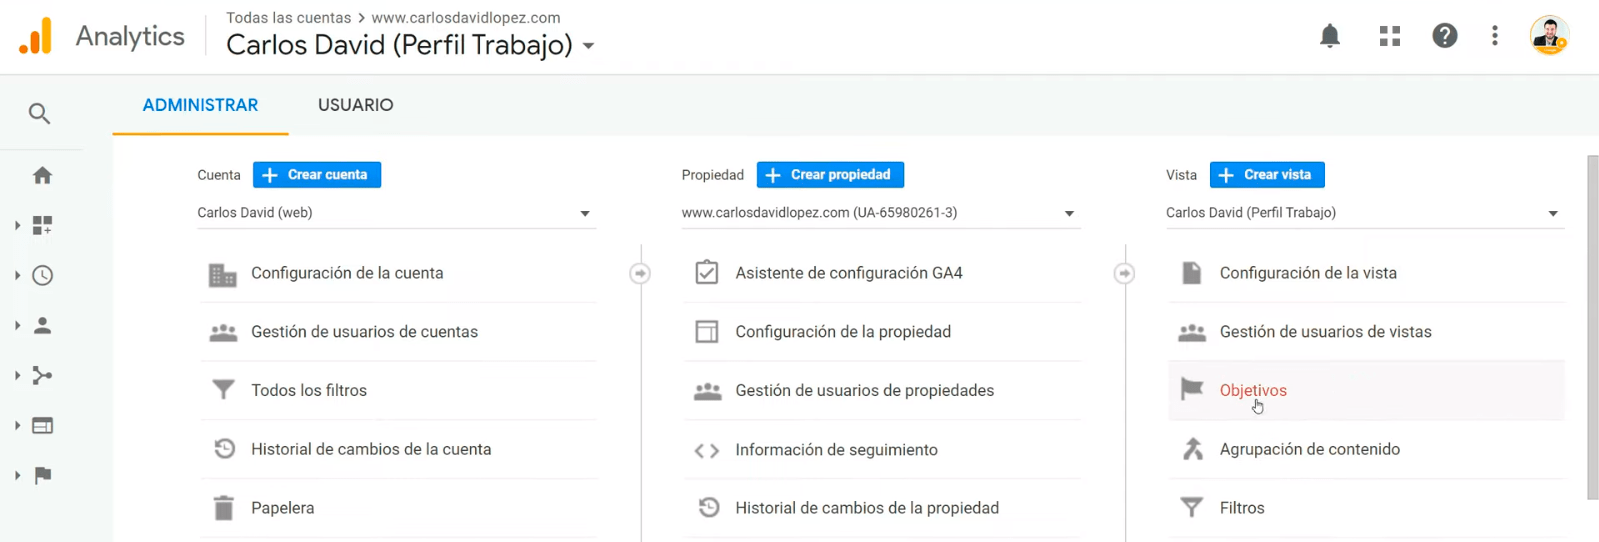The height and width of the screenshot is (542, 1599).
Task: Click the user profile avatar
Action: (1548, 36)
